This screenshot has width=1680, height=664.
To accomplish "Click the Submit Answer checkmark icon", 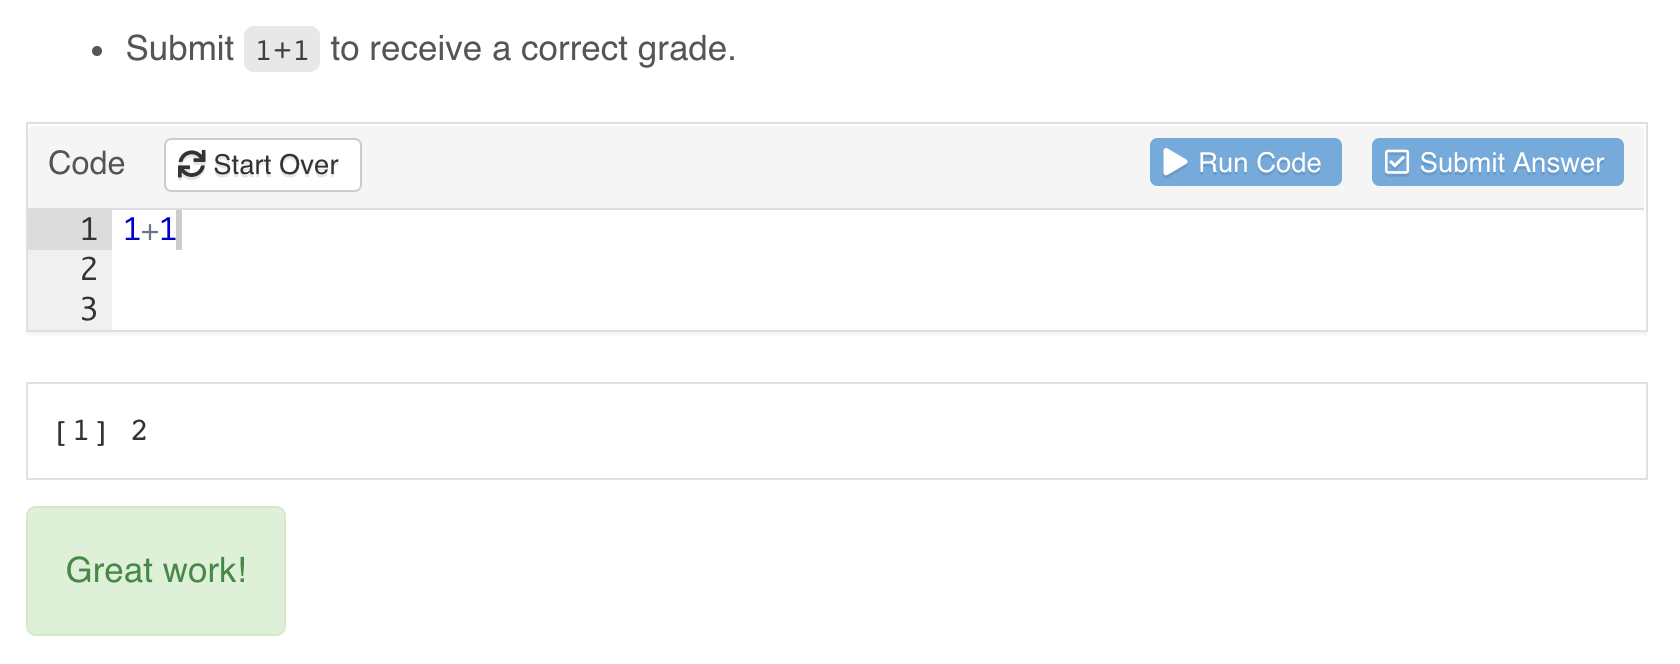I will [1396, 163].
